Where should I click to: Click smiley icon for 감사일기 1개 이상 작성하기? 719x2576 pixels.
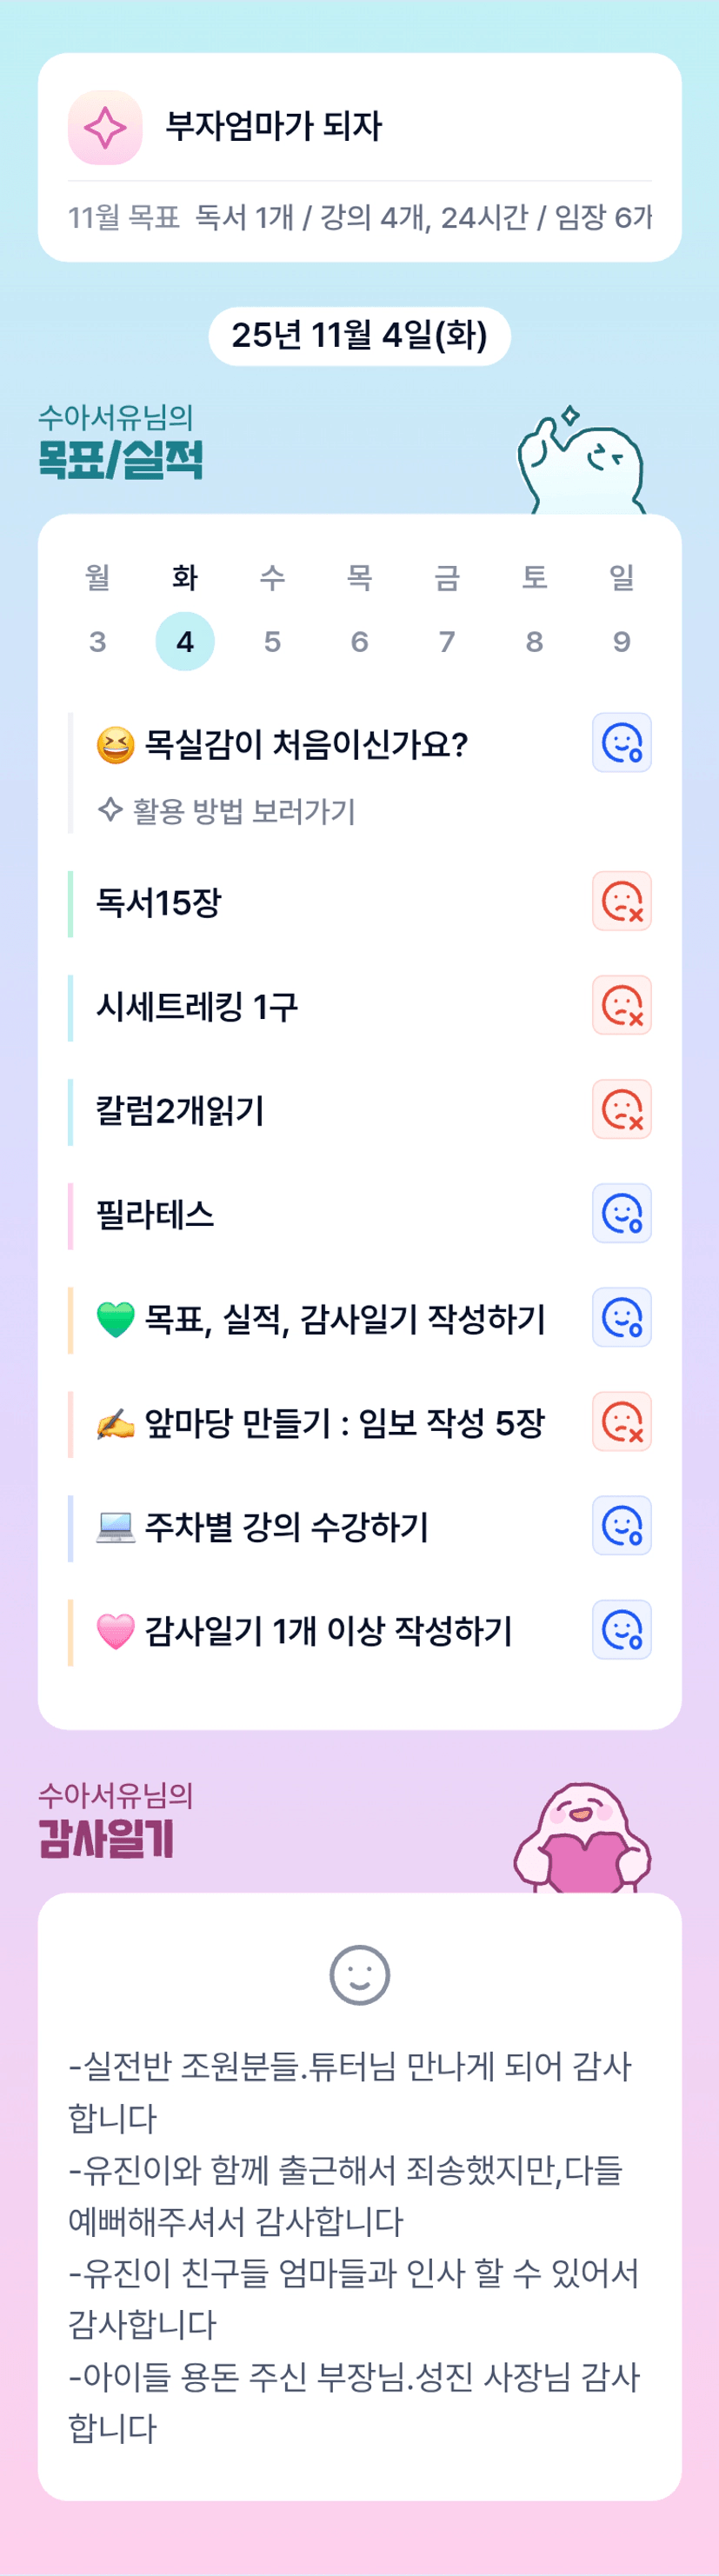tap(621, 1630)
